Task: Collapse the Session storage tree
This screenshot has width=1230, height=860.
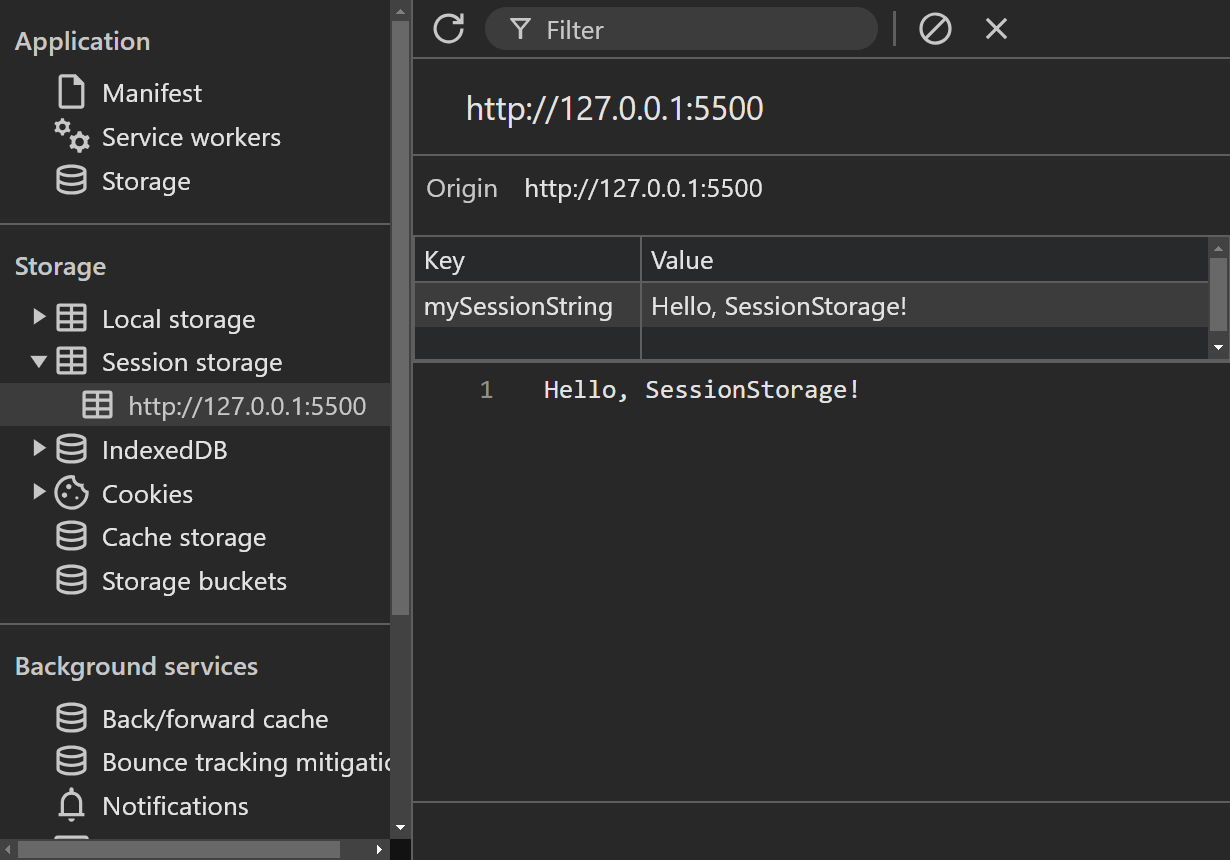Action: [38, 362]
